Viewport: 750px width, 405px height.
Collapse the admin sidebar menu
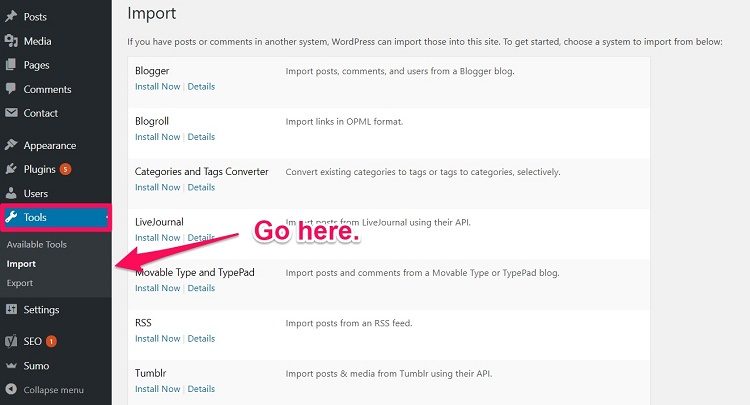[x=55, y=390]
